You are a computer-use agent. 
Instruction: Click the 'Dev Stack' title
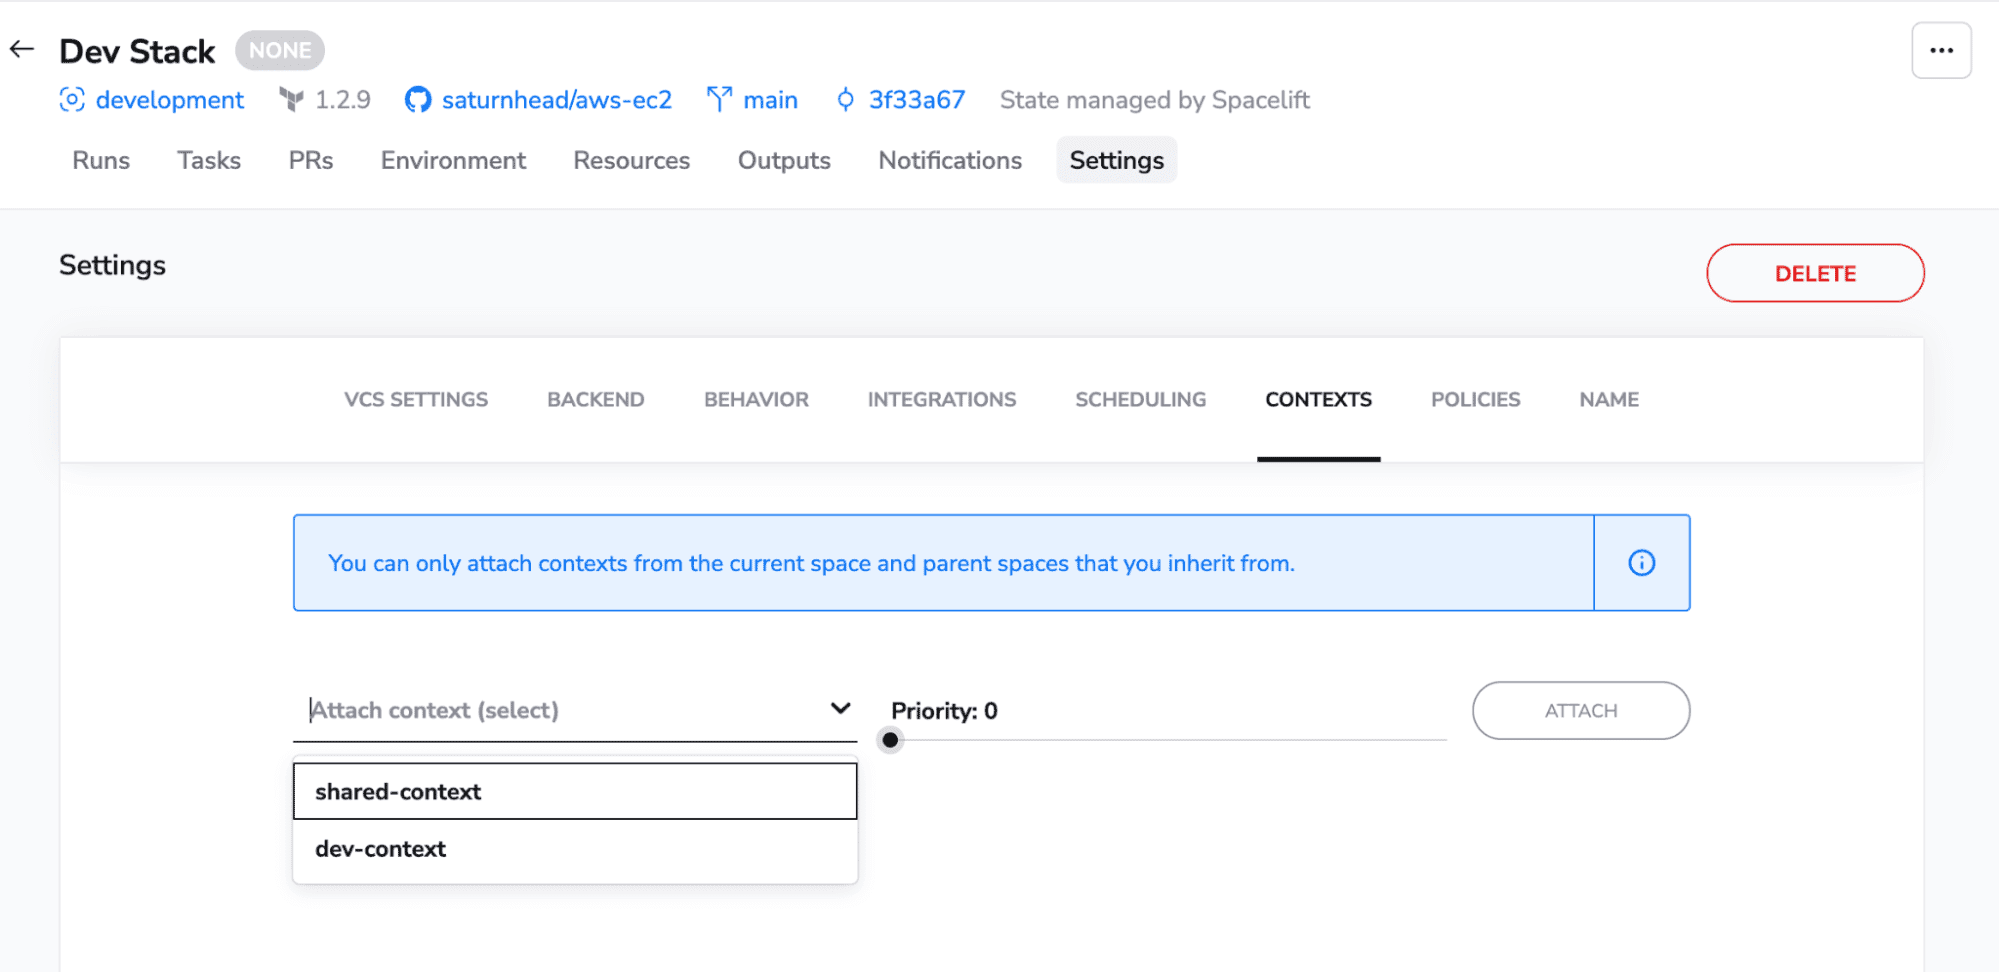(137, 51)
